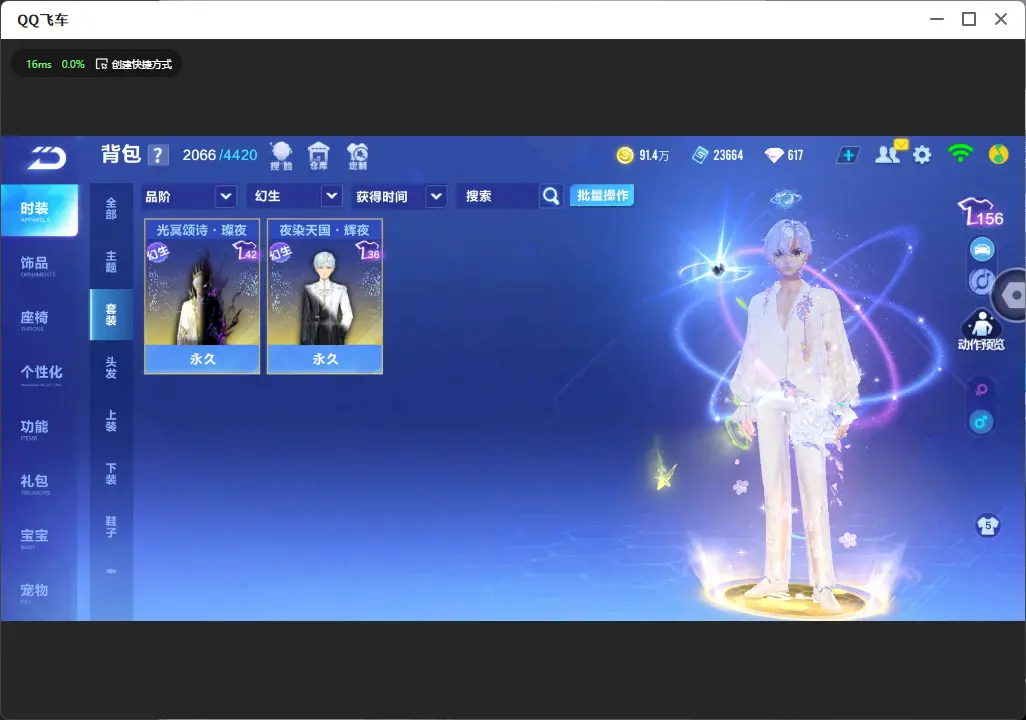This screenshot has height=720, width=1026.
Task: Click the 幻生 badge on 光冥颂诗 card
Action: [x=158, y=253]
